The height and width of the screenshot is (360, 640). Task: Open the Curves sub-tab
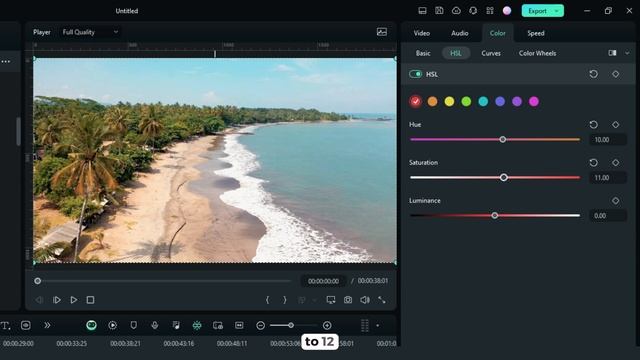[491, 53]
